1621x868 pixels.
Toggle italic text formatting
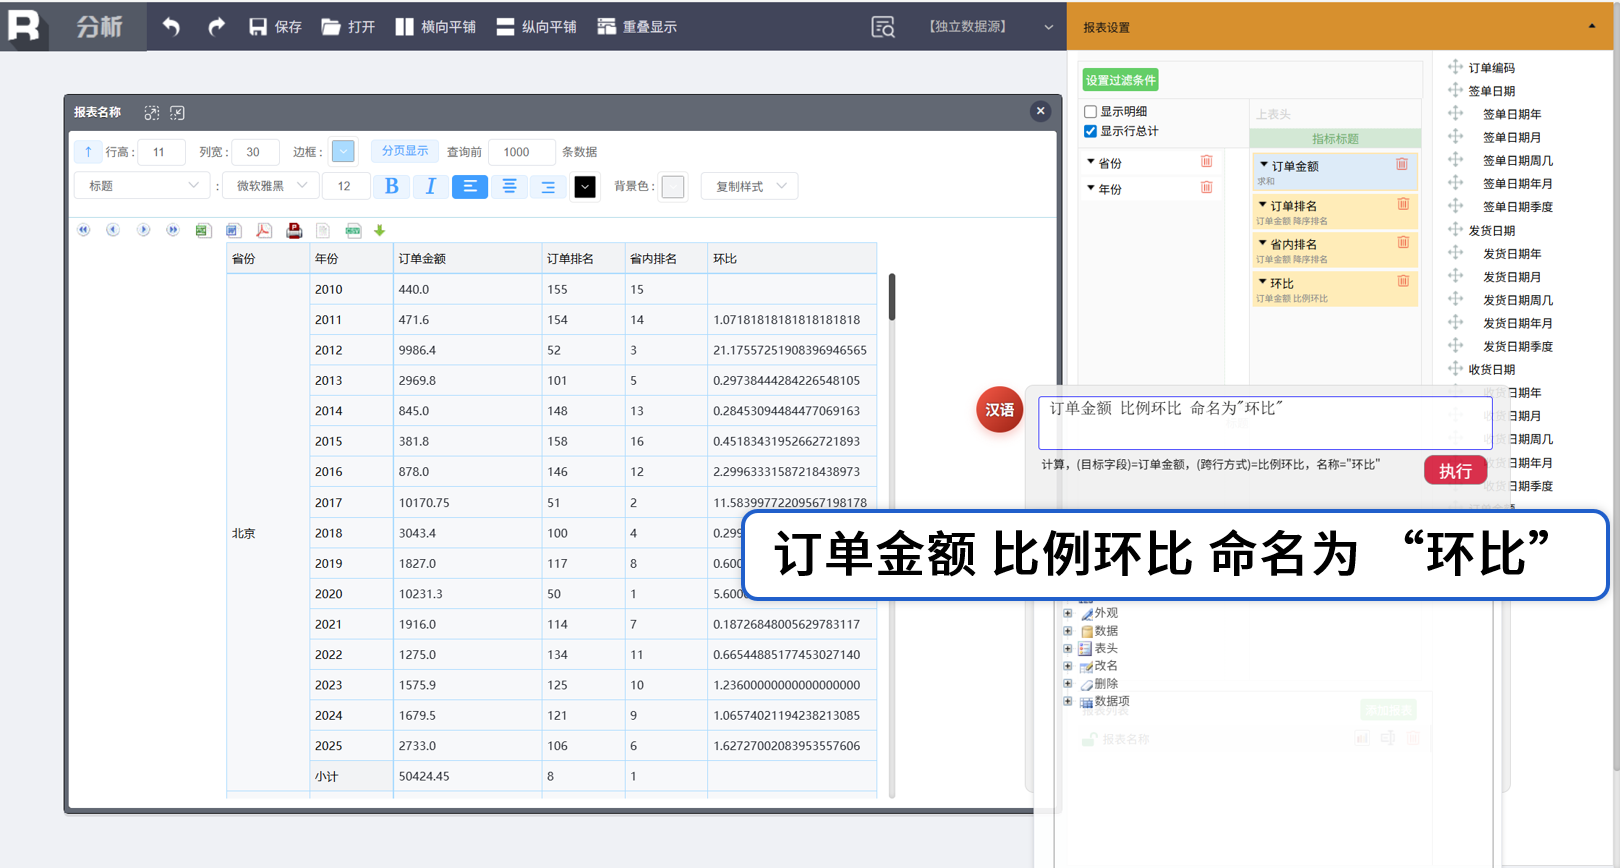(x=430, y=187)
